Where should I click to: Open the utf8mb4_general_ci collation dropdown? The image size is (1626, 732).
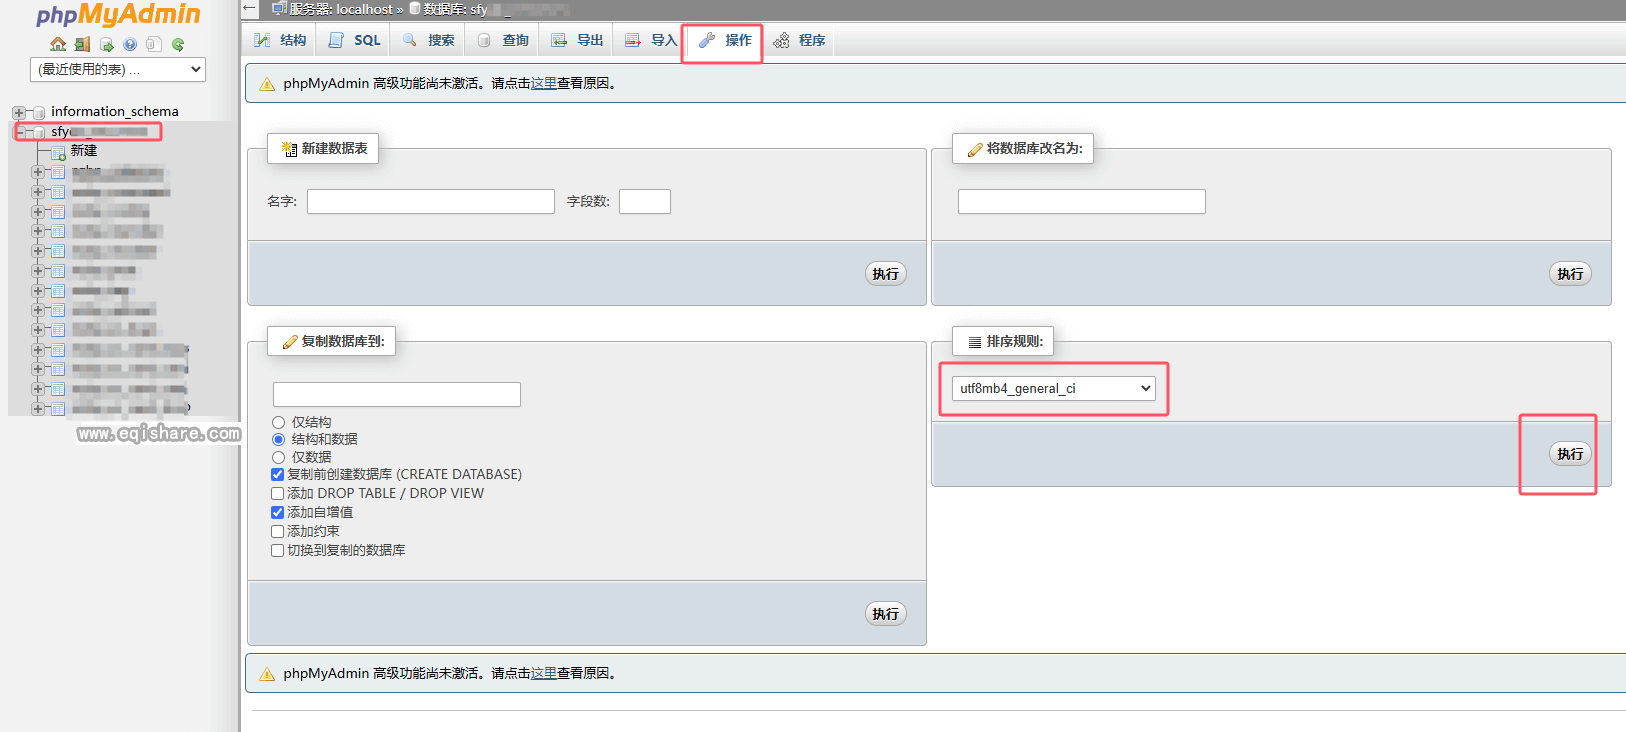(x=1053, y=388)
